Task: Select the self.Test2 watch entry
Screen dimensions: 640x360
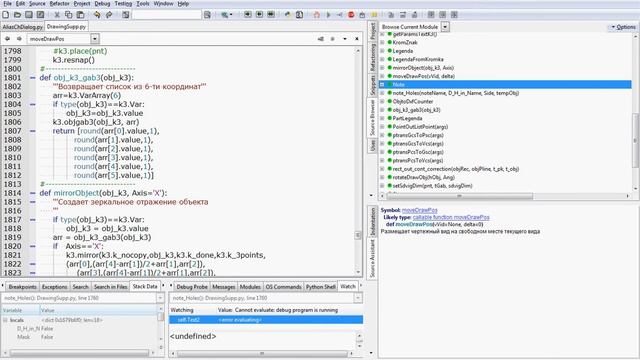Action: point(266,320)
